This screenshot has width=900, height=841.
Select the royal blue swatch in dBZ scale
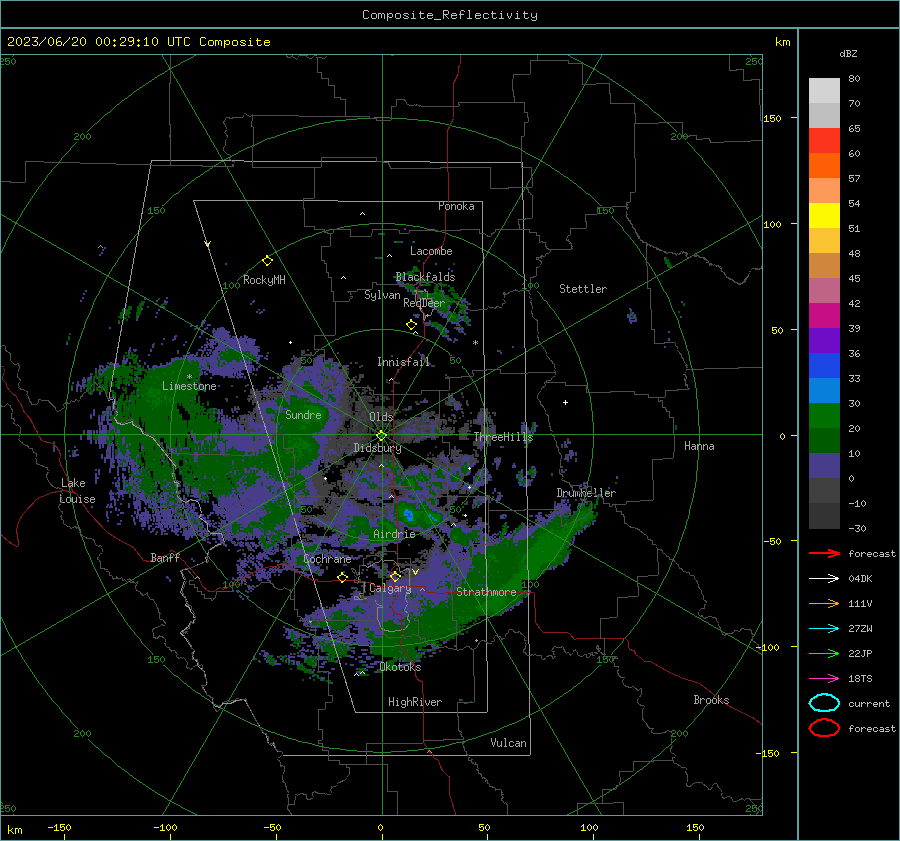824,365
